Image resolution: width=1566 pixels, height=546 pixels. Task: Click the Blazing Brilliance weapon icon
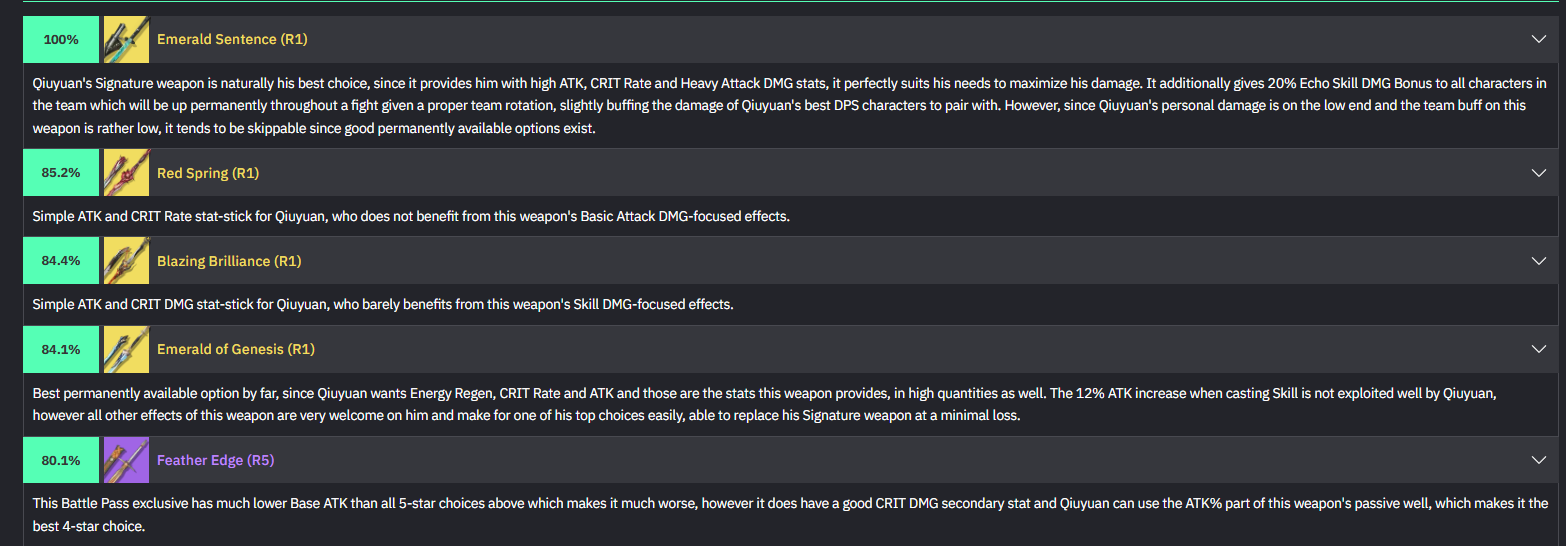[x=126, y=261]
